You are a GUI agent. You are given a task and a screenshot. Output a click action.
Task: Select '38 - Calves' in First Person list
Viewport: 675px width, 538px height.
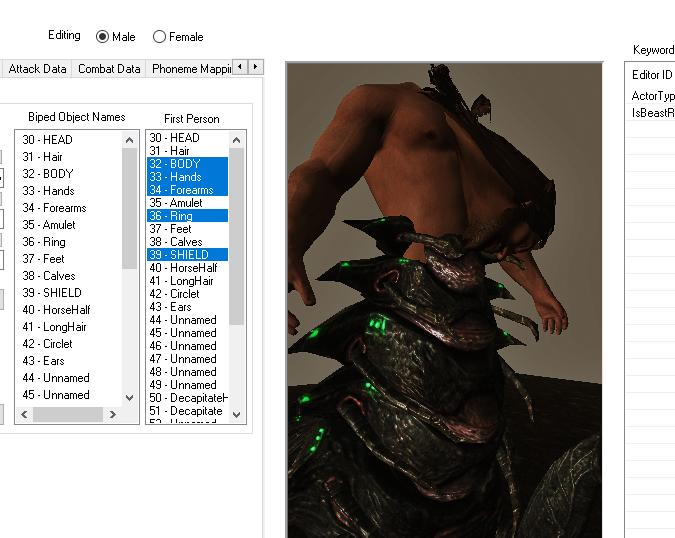click(x=188, y=241)
